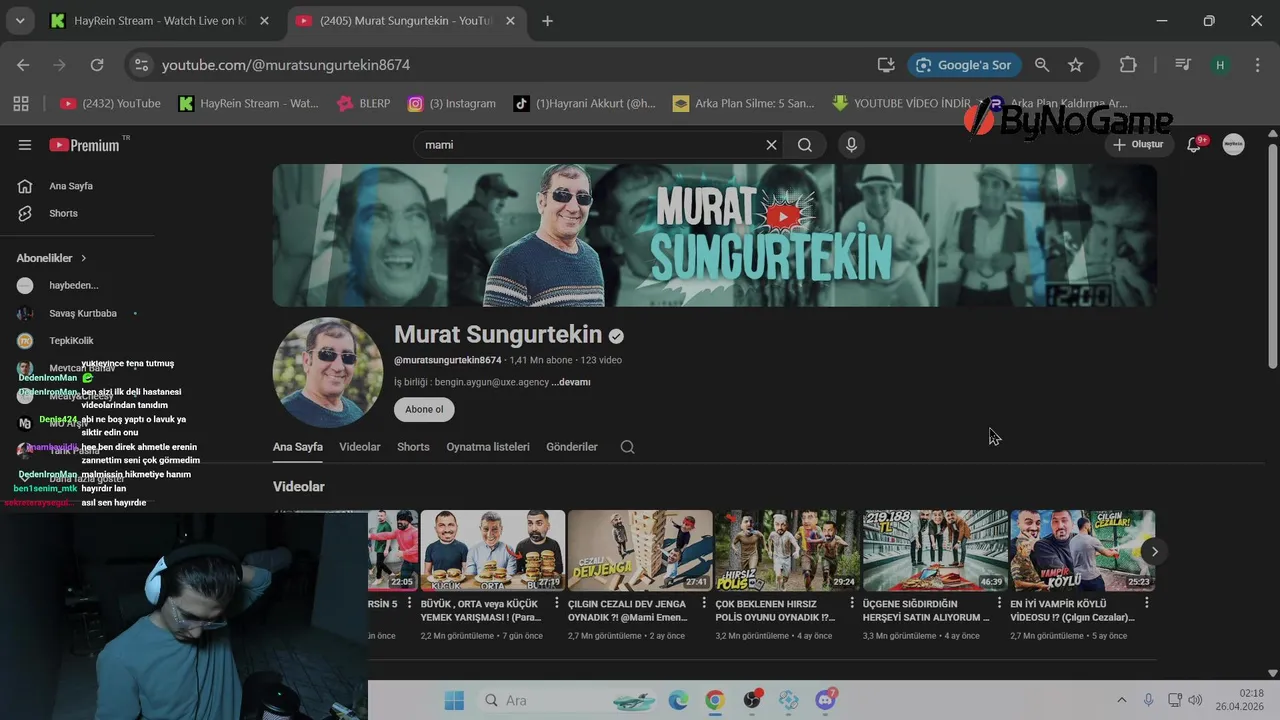Open options for the BÜYÜK, ORTA veya KÜÇÜK video
Viewport: 1280px width, 720px height.
[557, 603]
